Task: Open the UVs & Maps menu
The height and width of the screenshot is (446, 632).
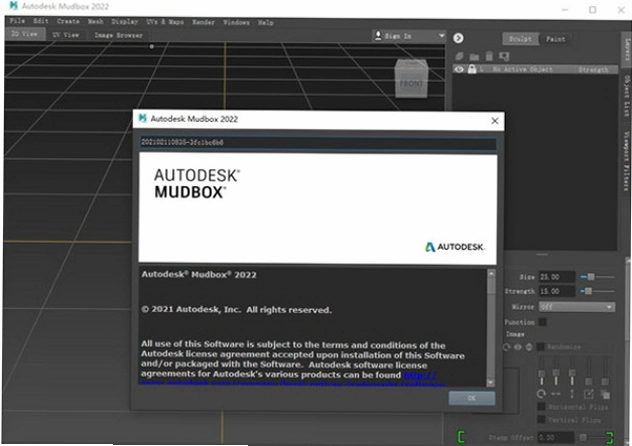Action: 165,22
